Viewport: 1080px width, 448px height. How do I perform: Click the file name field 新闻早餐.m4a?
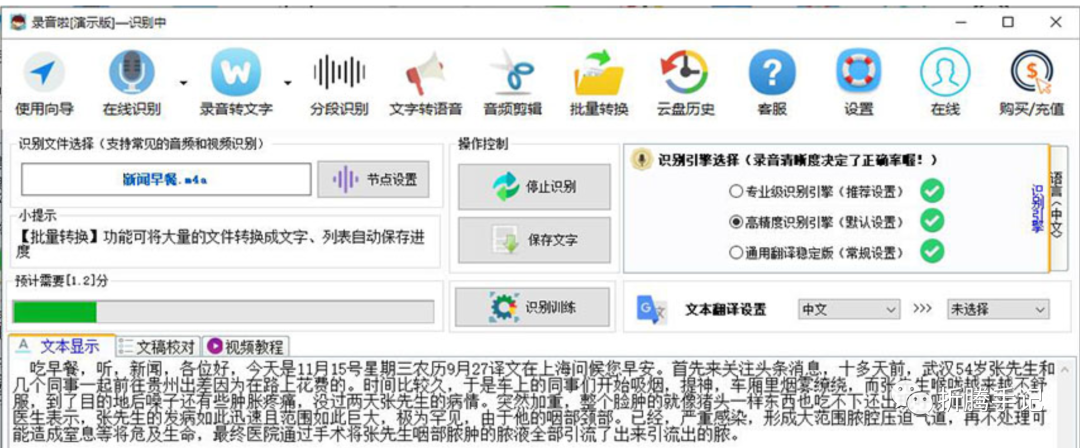click(166, 180)
